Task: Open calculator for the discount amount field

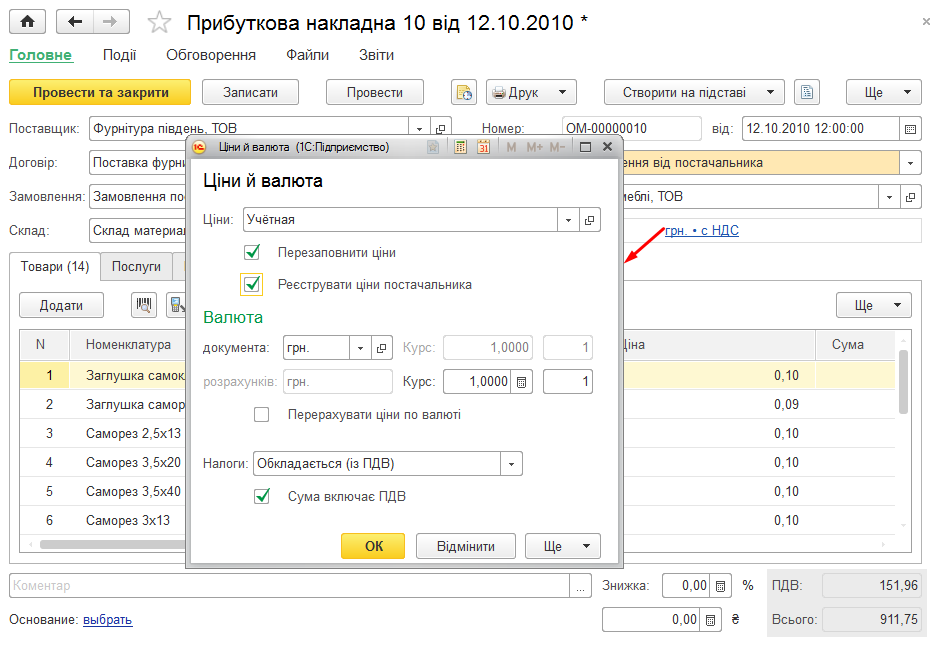Action: (711, 620)
